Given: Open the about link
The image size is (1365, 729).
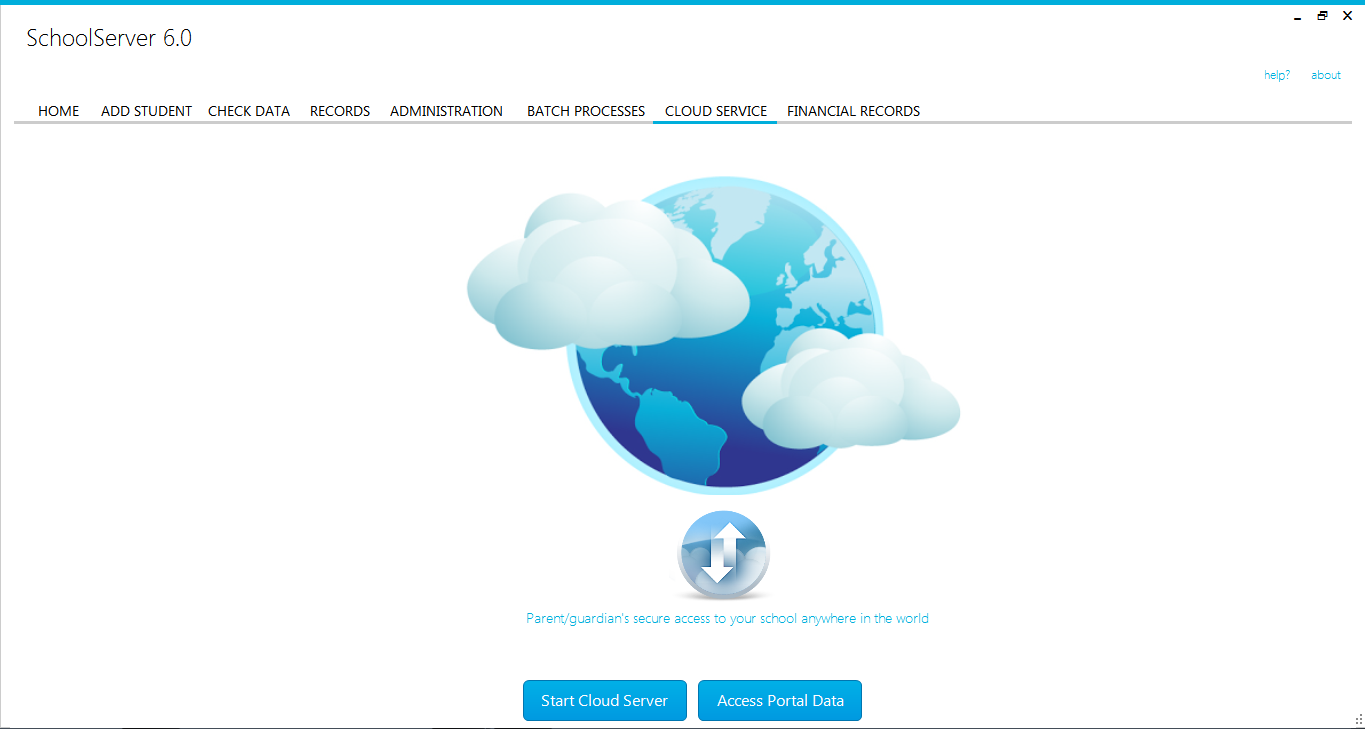Looking at the screenshot, I should pos(1325,74).
